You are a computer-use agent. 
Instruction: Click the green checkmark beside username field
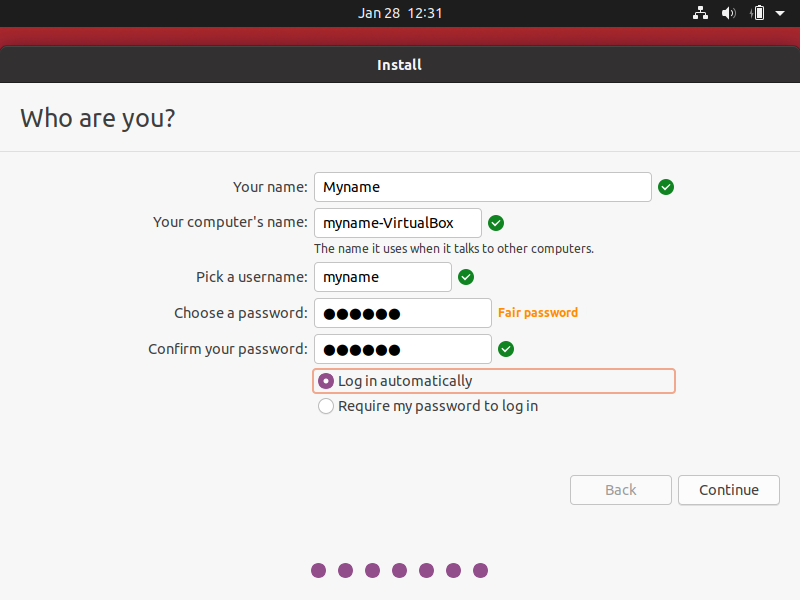click(x=466, y=277)
